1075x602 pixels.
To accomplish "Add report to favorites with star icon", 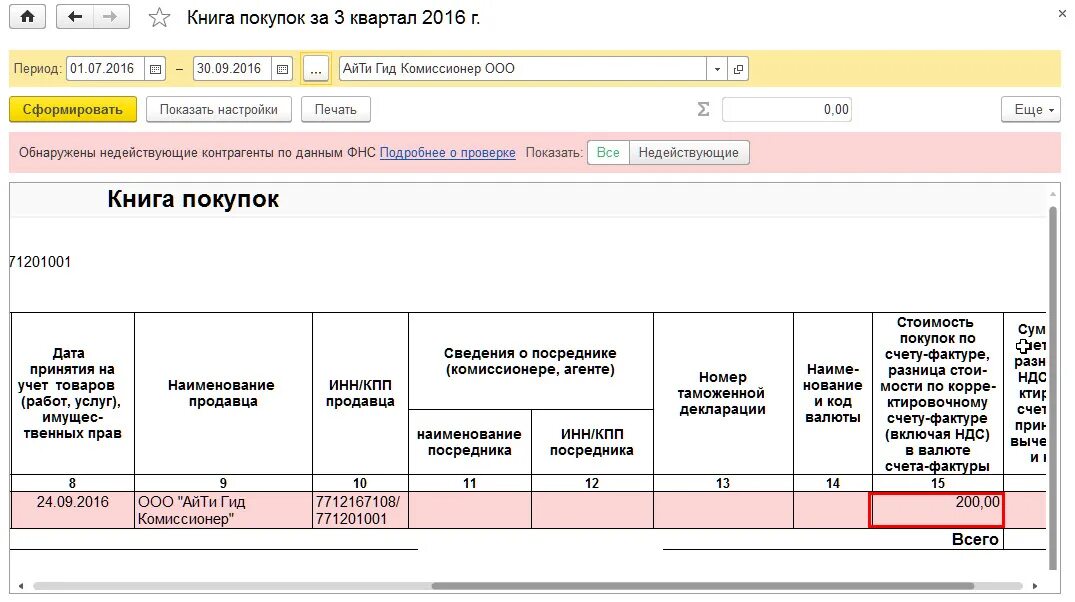I will pyautogui.click(x=159, y=18).
